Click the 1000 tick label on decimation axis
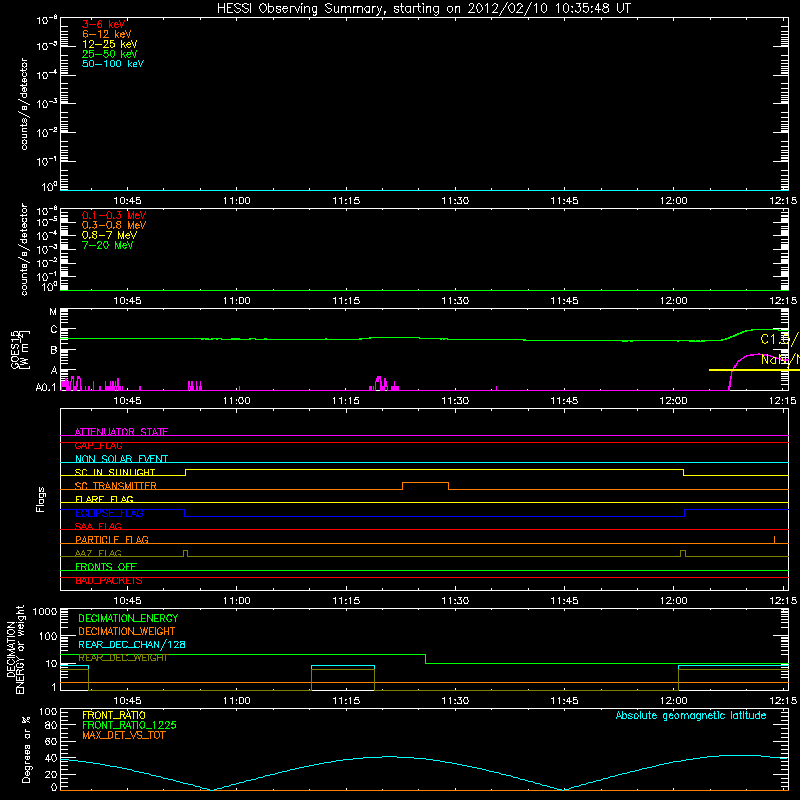Viewport: 800px width, 800px height. pos(45,612)
